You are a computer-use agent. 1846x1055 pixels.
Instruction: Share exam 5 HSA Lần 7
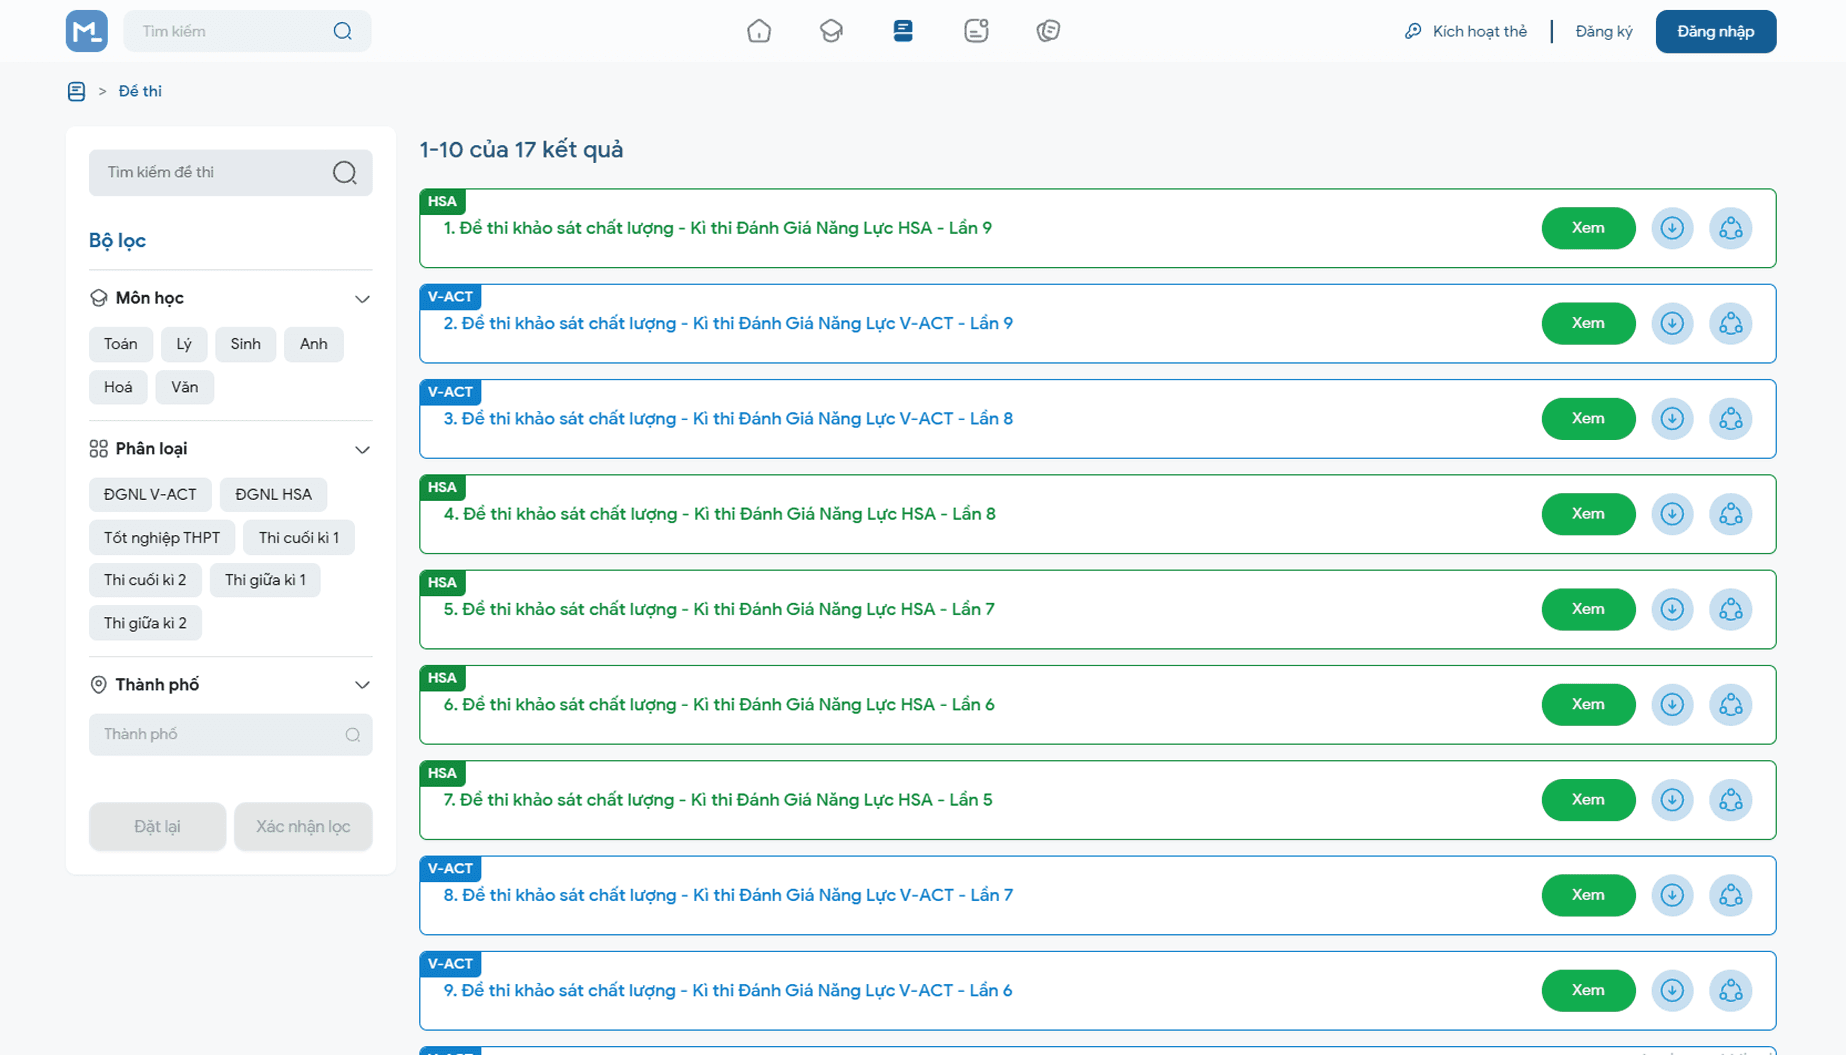click(x=1731, y=609)
